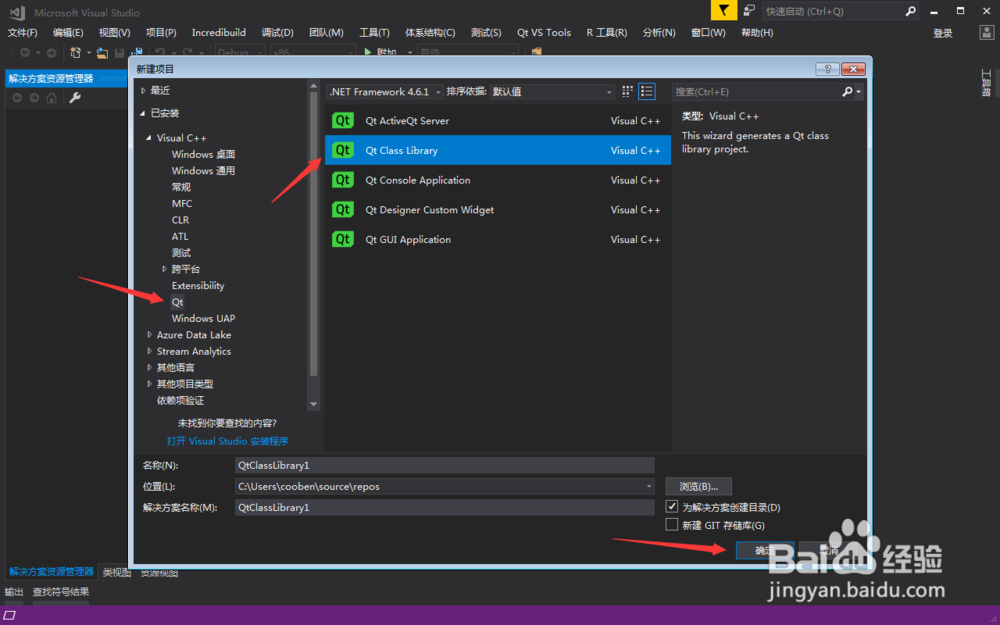Image resolution: width=1000 pixels, height=625 pixels.
Task: Click the Qt ActiveQt Server template icon
Action: click(342, 120)
